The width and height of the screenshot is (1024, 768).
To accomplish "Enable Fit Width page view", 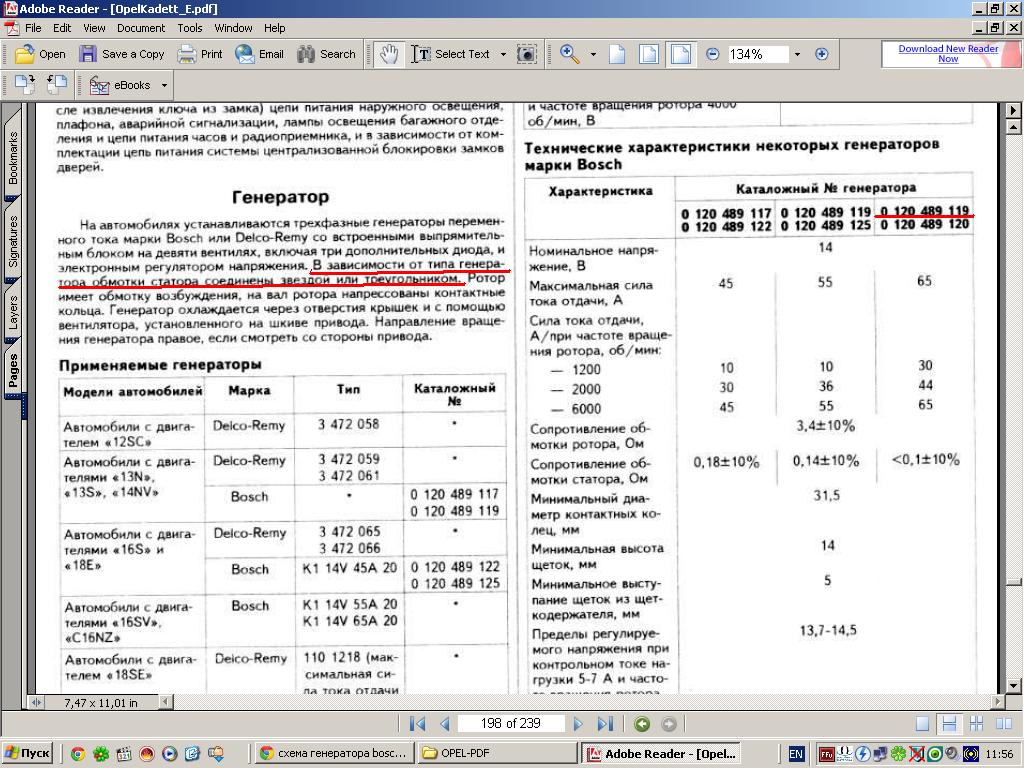I will click(x=681, y=54).
